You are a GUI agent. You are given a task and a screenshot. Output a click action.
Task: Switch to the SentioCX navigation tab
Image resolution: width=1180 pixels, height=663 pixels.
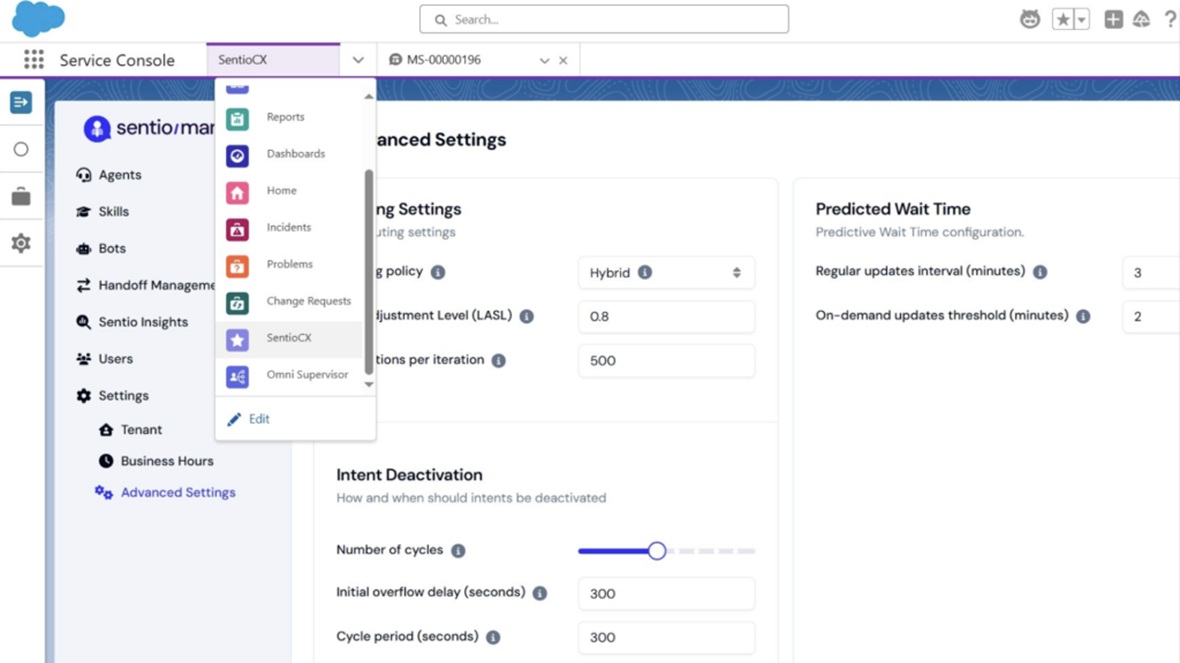pyautogui.click(x=273, y=59)
